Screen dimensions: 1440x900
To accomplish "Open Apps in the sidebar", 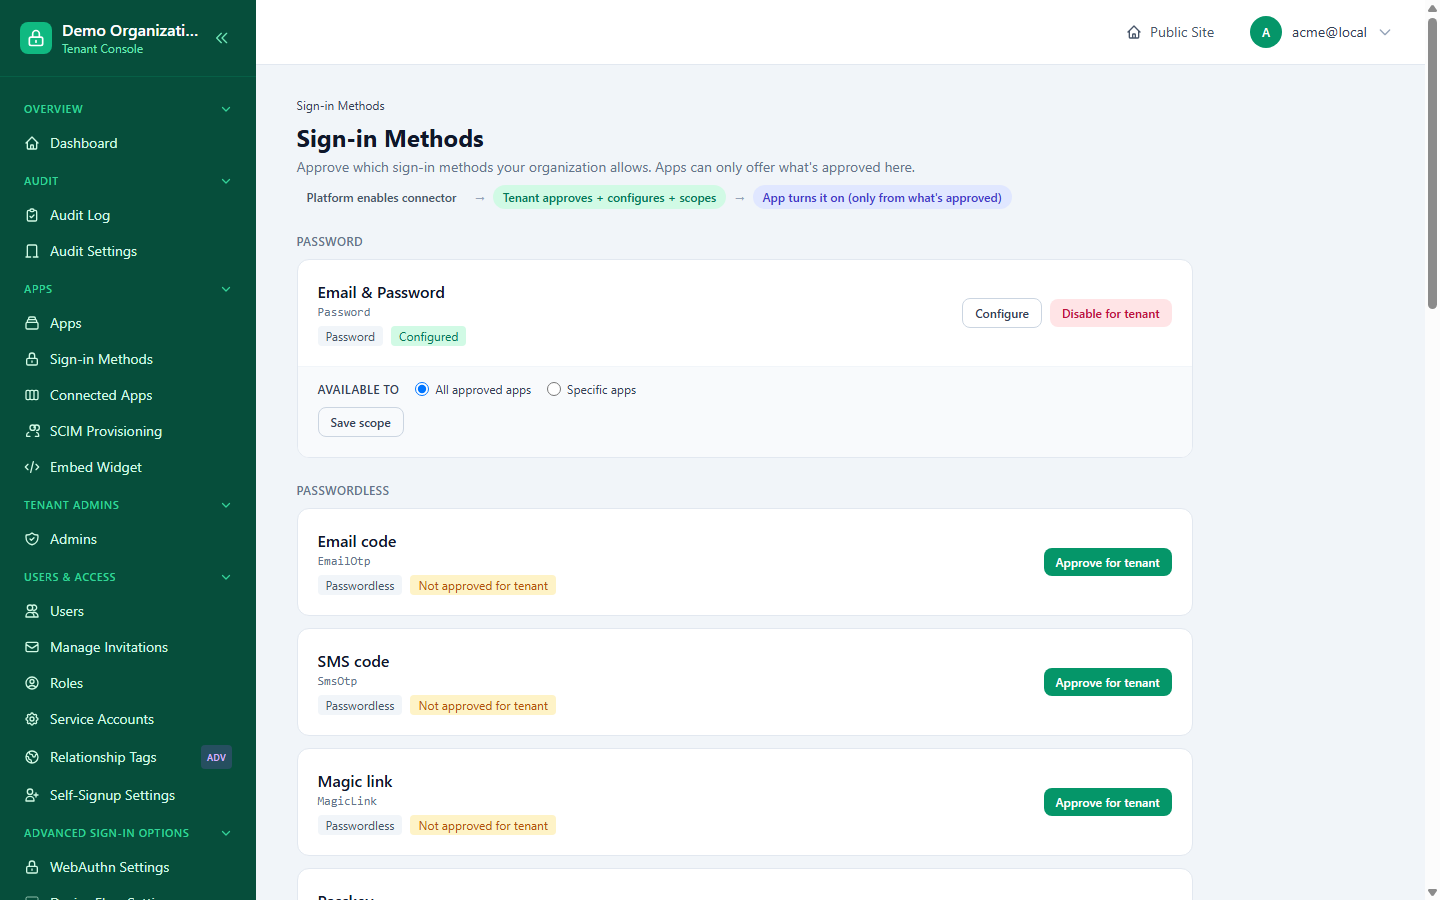I will [128, 323].
